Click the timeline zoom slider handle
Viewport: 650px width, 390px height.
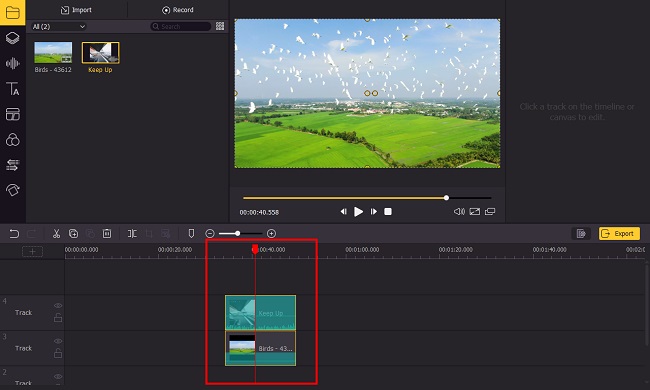coord(238,234)
